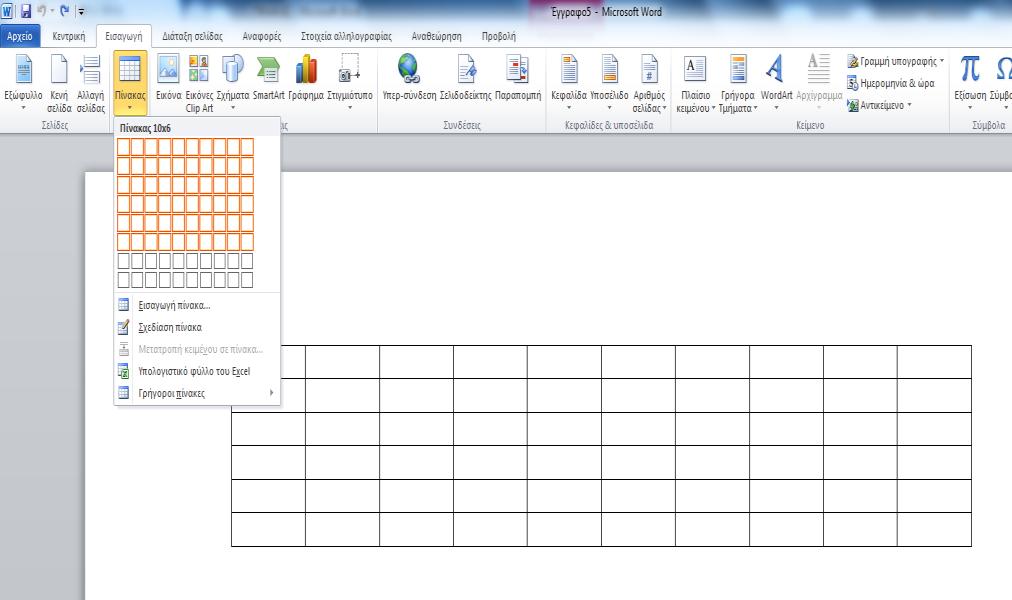Open the Διάταξη σελίδας tab
The height and width of the screenshot is (600, 1012).
click(x=192, y=36)
